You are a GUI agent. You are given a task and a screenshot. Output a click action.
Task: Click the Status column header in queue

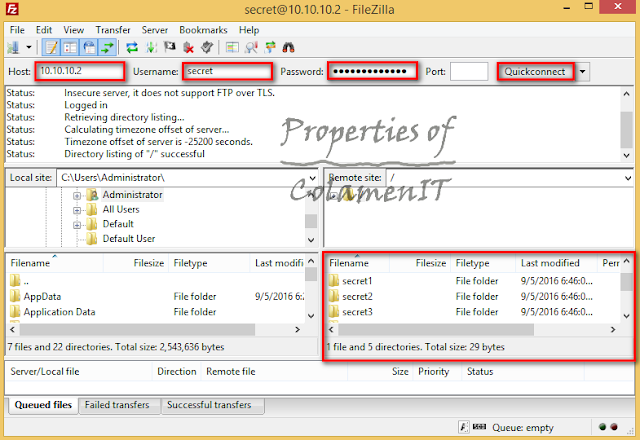523,372
